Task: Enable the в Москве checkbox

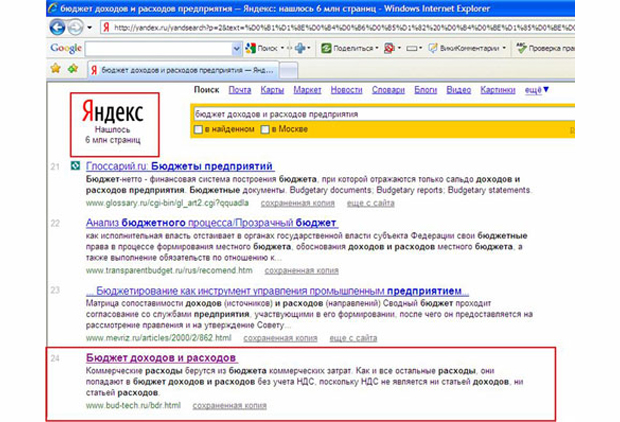Action: click(265, 129)
